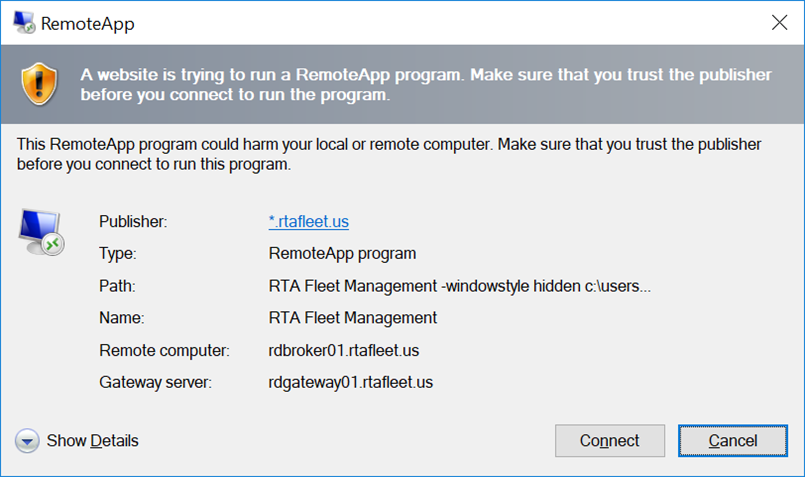Expand details with the chevron arrow
Viewport: 805px width, 477px height.
[x=28, y=441]
